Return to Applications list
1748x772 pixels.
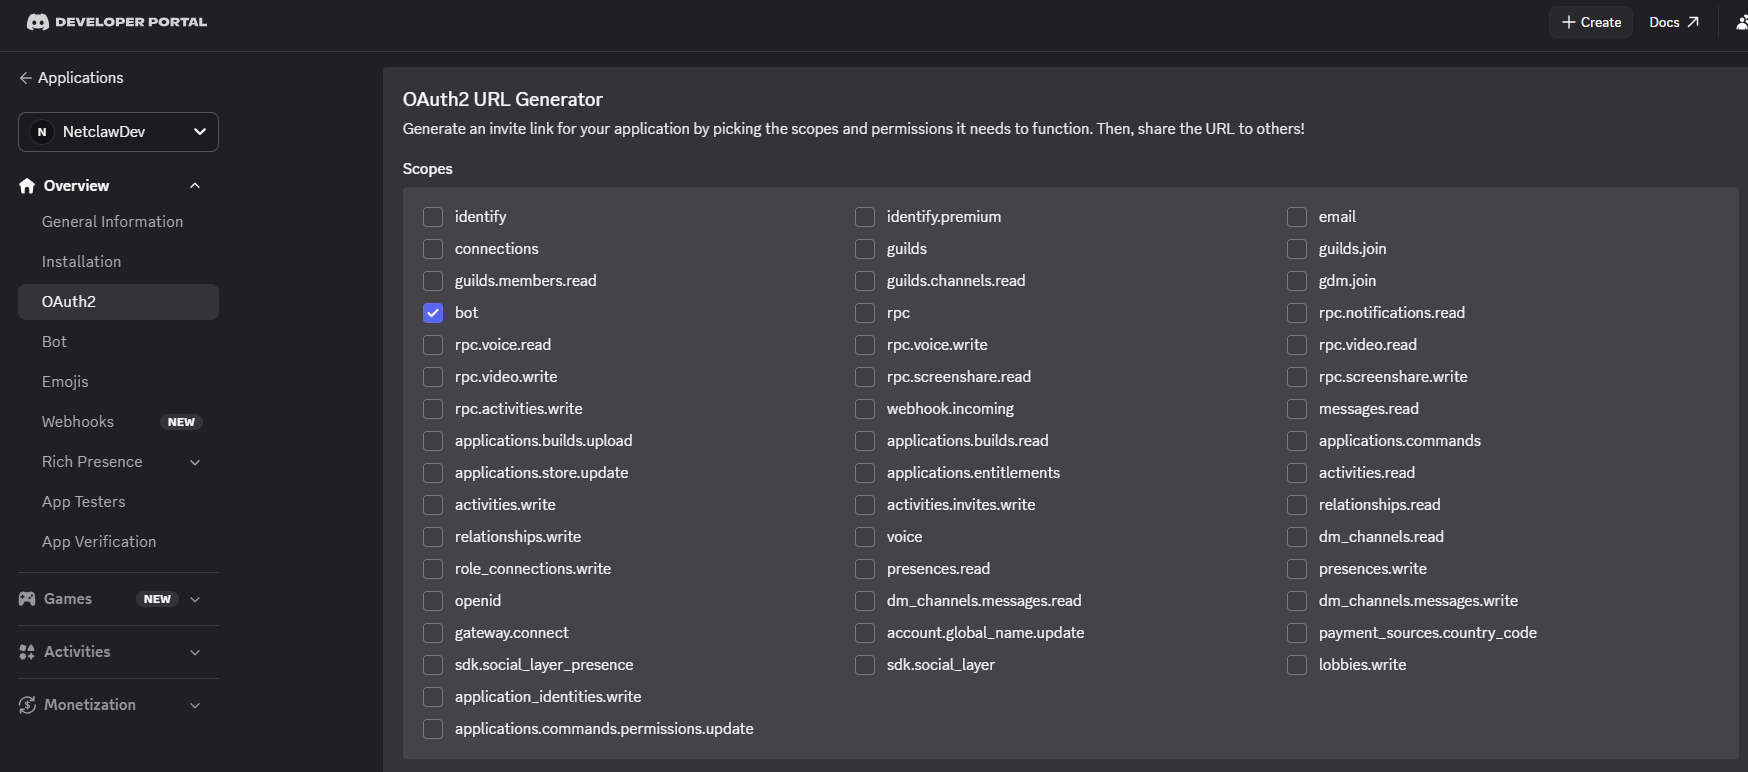pyautogui.click(x=80, y=78)
